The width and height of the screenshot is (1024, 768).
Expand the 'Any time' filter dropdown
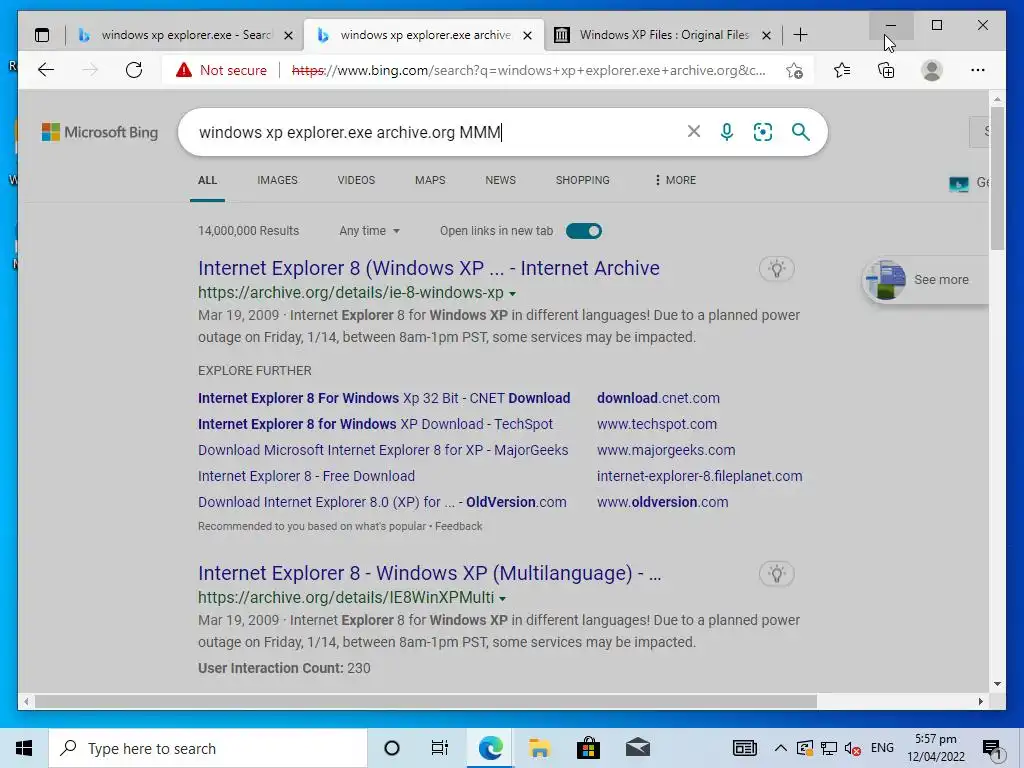(x=369, y=231)
